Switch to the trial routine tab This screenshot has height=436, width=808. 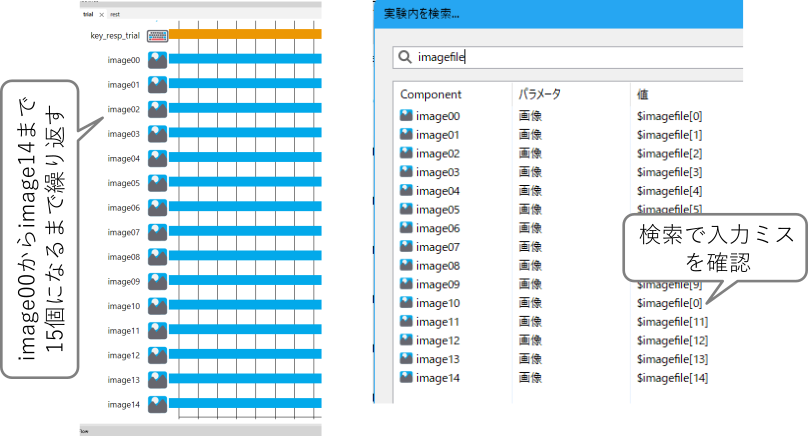88,14
